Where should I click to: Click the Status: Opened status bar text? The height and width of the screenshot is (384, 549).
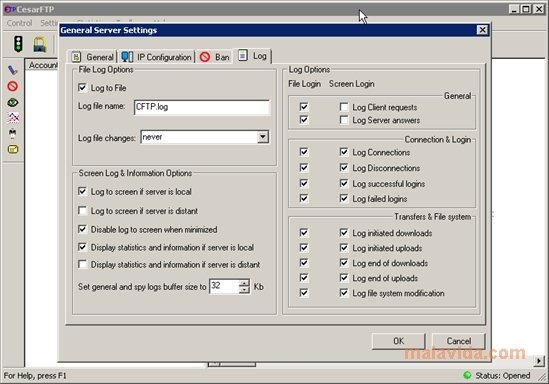click(502, 376)
